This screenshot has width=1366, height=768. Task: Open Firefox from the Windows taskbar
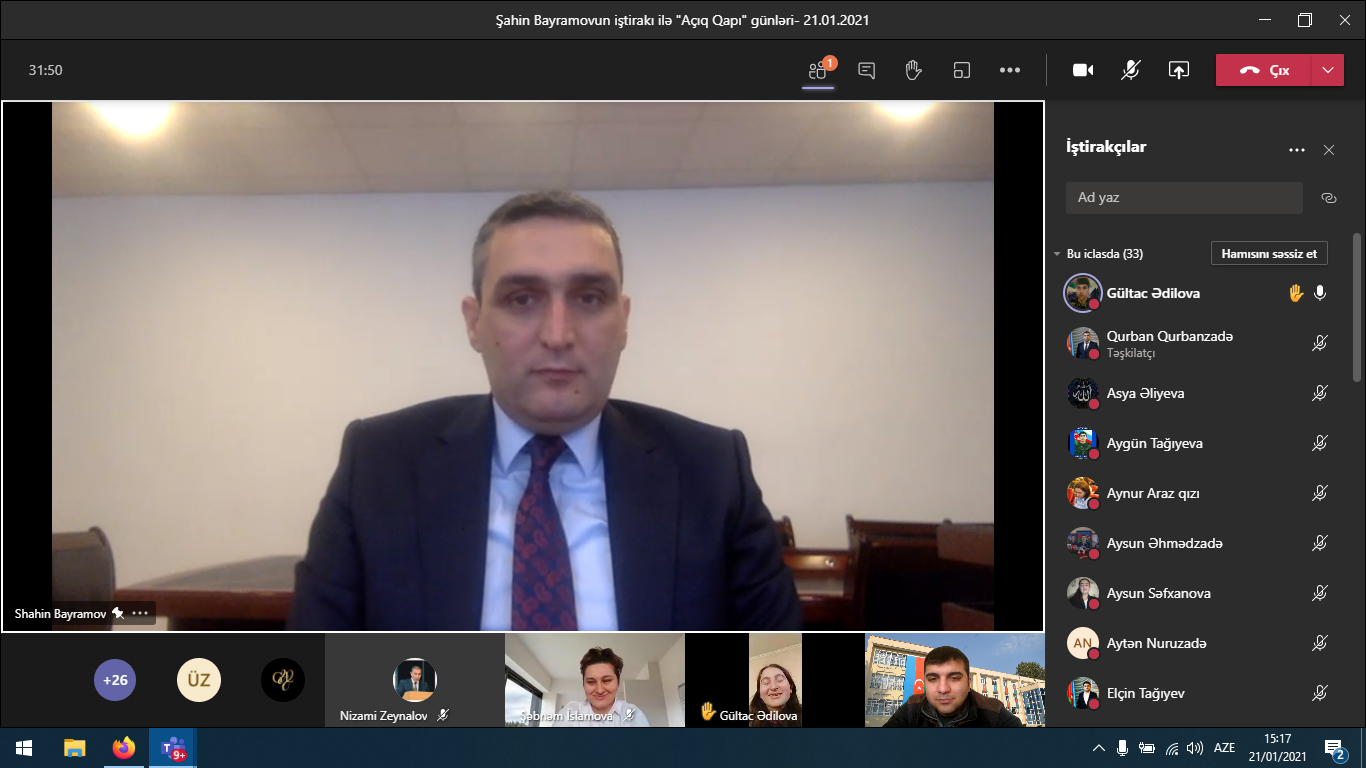[x=124, y=748]
